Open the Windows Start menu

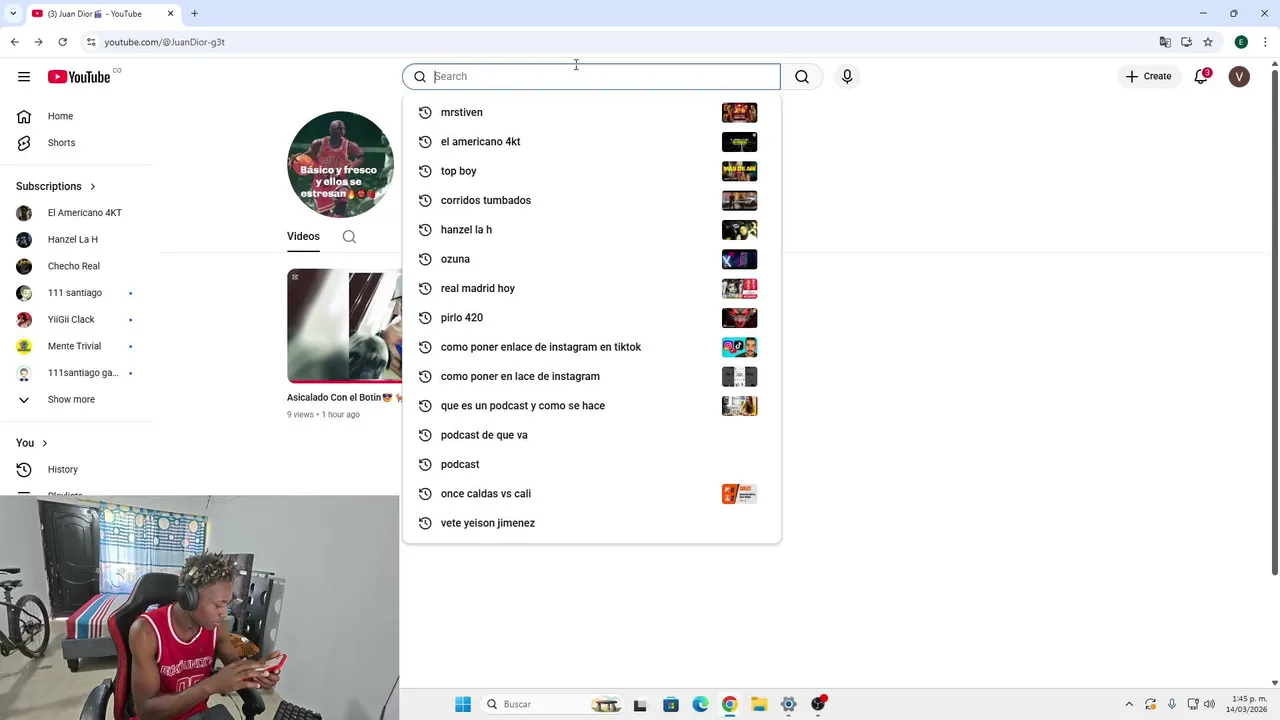463,705
